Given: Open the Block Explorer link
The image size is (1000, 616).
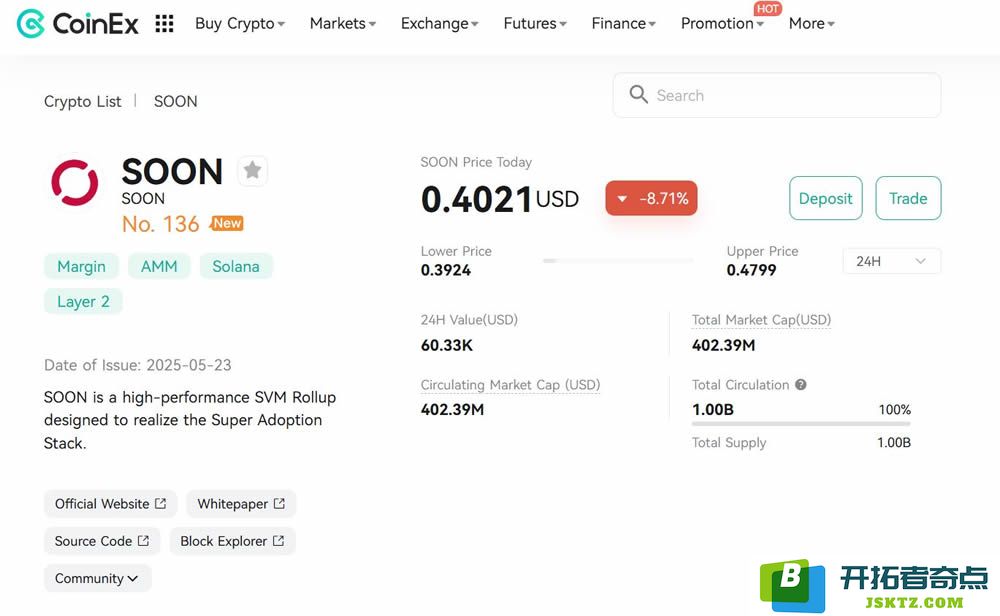Looking at the screenshot, I should (232, 541).
